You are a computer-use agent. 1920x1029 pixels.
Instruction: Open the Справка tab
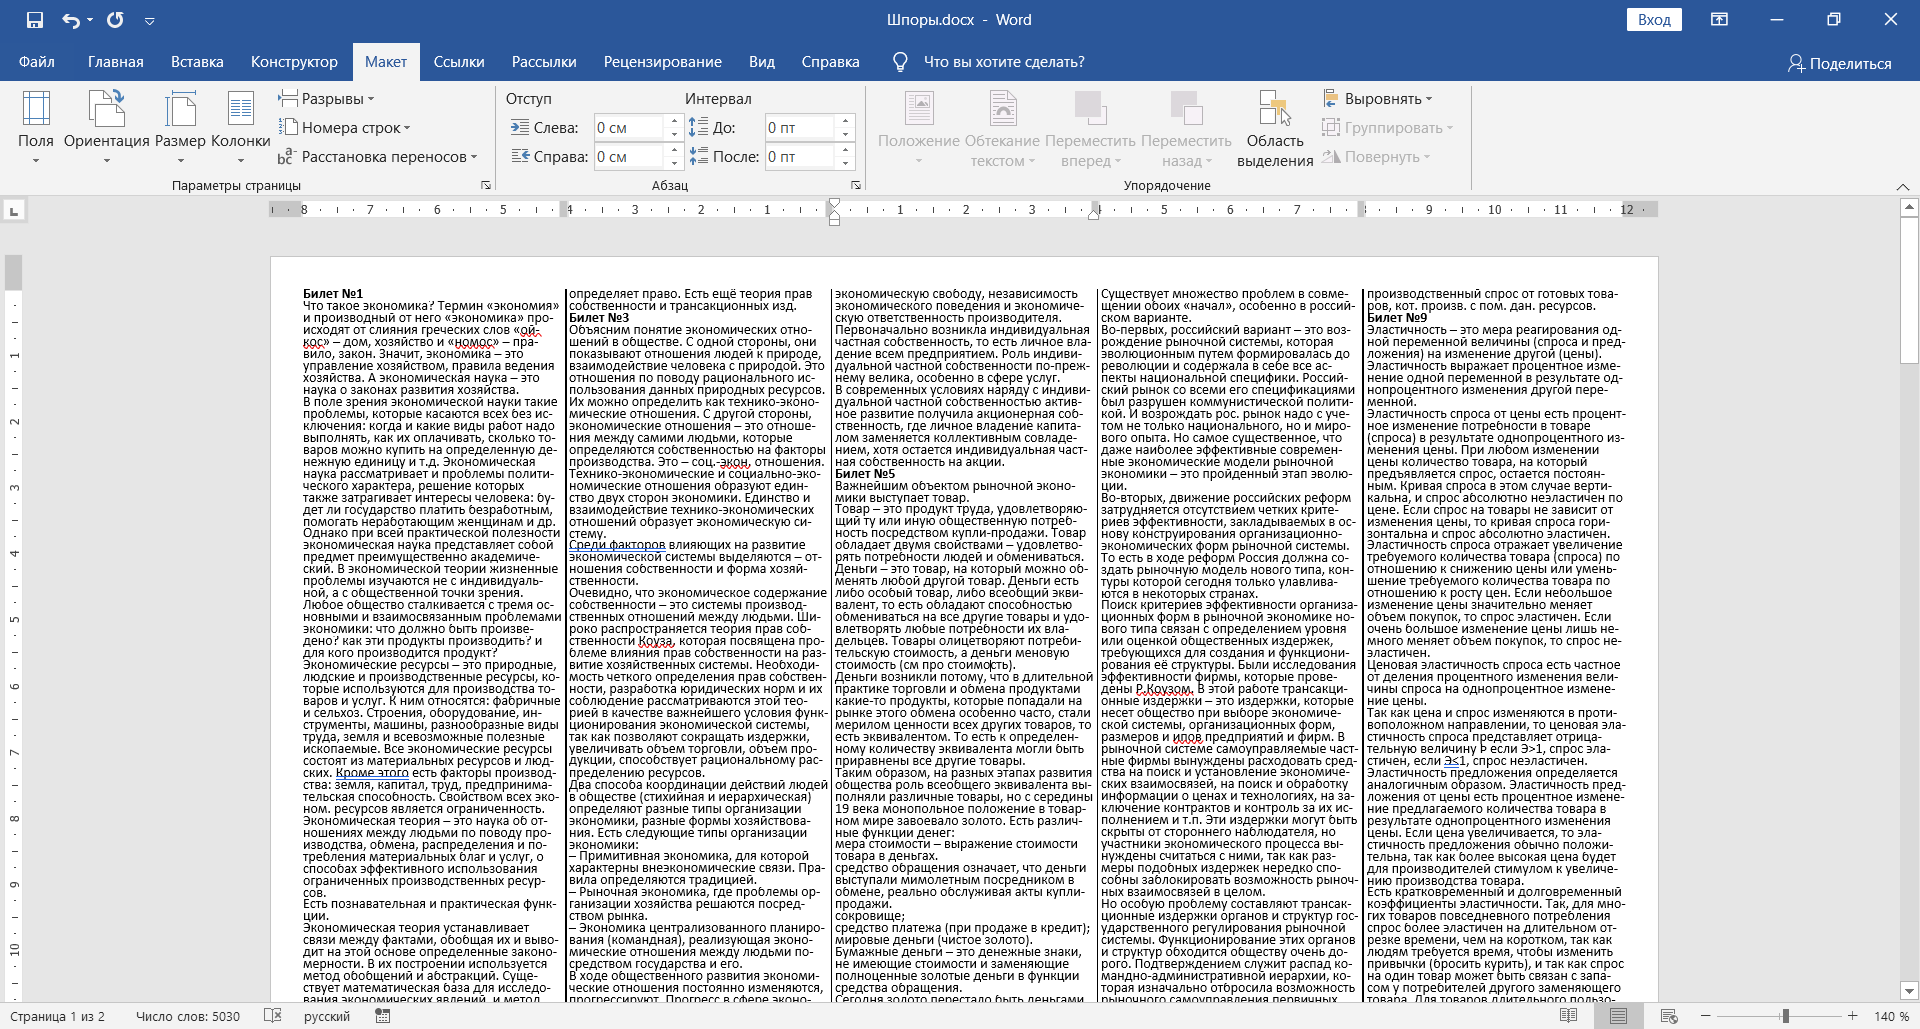[x=831, y=62]
